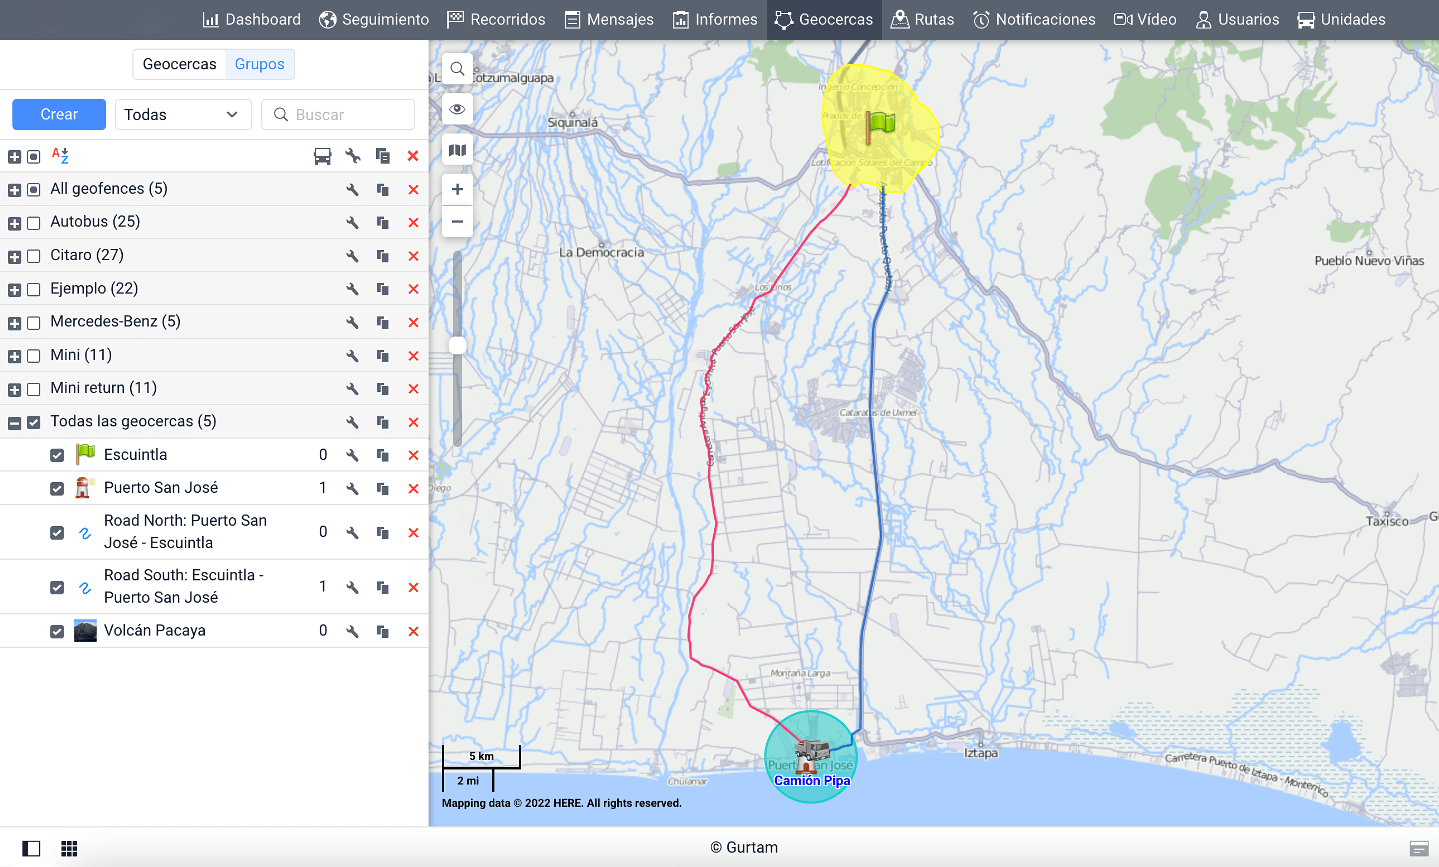Click the Crear button
Viewport: 1439px width, 867px height.
(x=59, y=115)
